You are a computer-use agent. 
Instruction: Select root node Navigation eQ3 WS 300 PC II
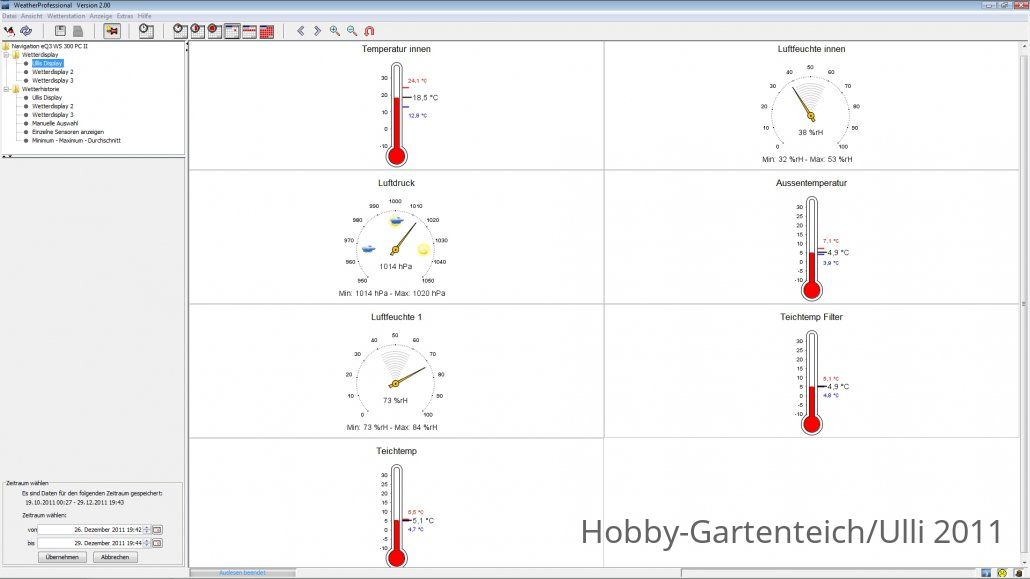(x=49, y=46)
